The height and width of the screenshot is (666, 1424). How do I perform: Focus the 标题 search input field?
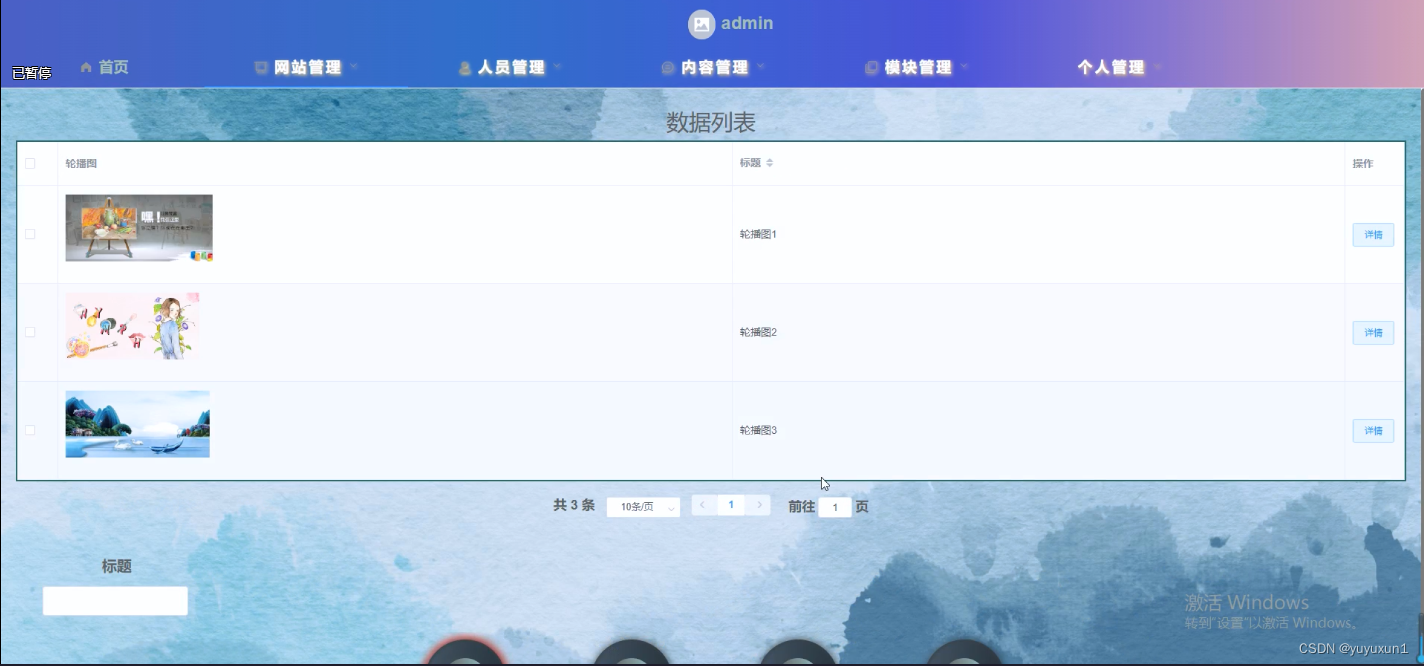pyautogui.click(x=115, y=601)
